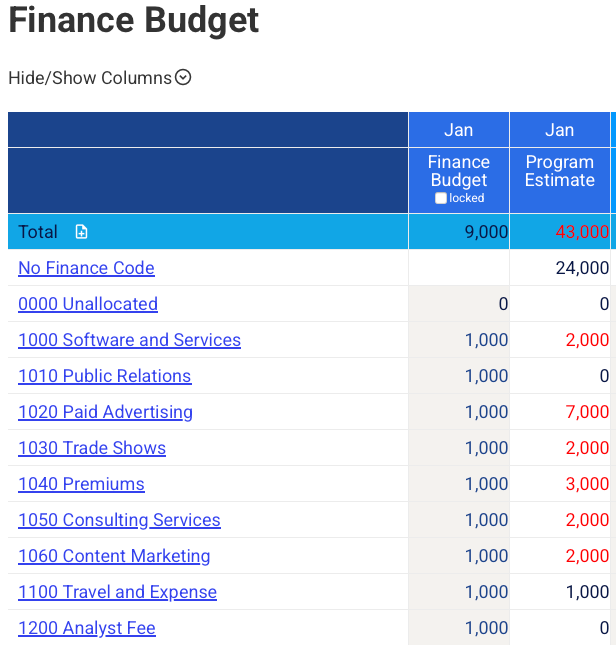Click the Jan Program Estimate column header
616x647 pixels.
click(x=560, y=171)
